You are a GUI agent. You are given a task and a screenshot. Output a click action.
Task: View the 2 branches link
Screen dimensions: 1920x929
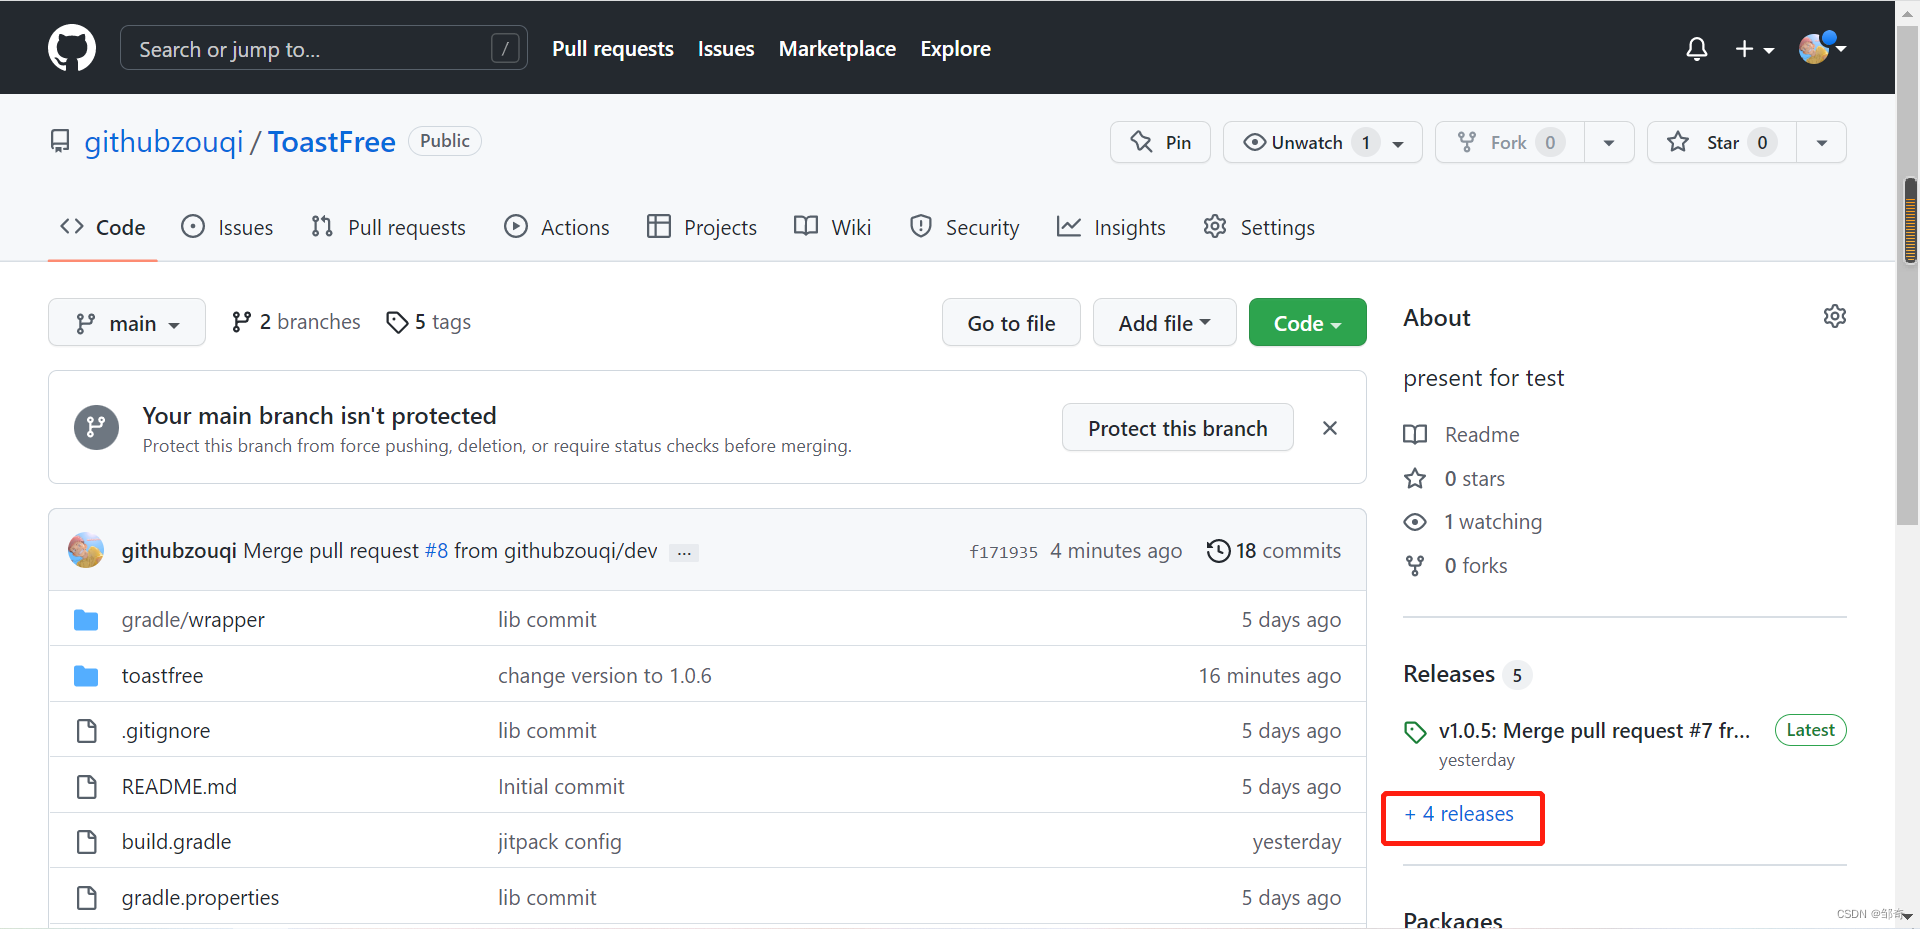click(x=295, y=322)
